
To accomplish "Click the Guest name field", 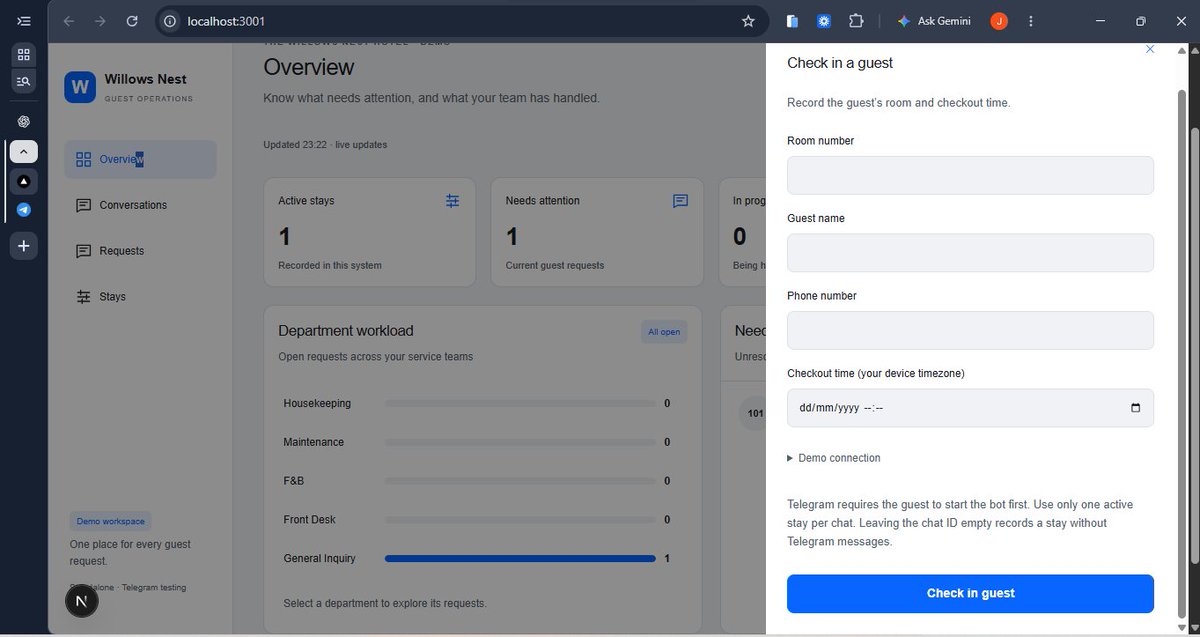I will (x=970, y=253).
